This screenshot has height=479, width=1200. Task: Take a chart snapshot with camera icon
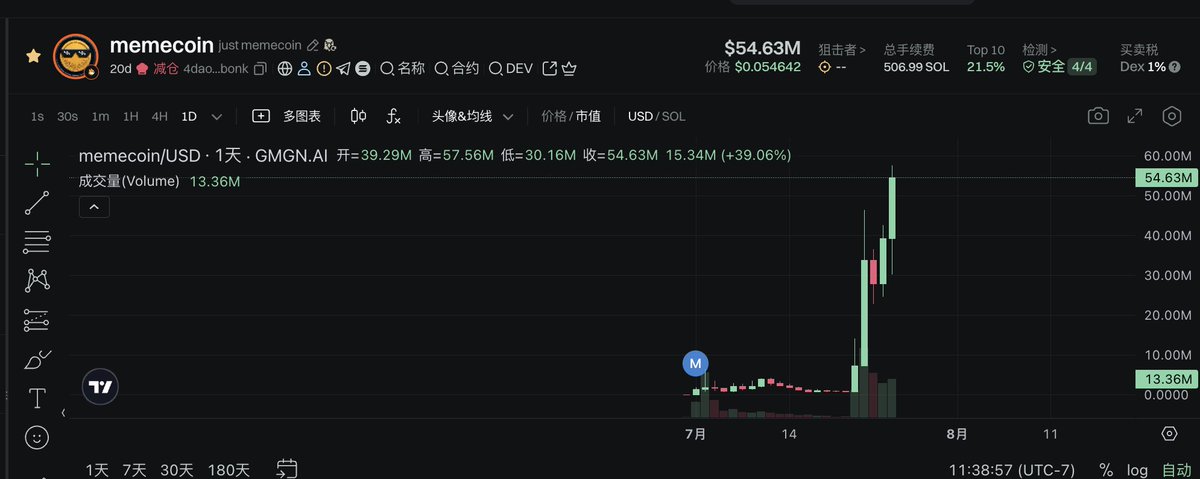click(1098, 116)
